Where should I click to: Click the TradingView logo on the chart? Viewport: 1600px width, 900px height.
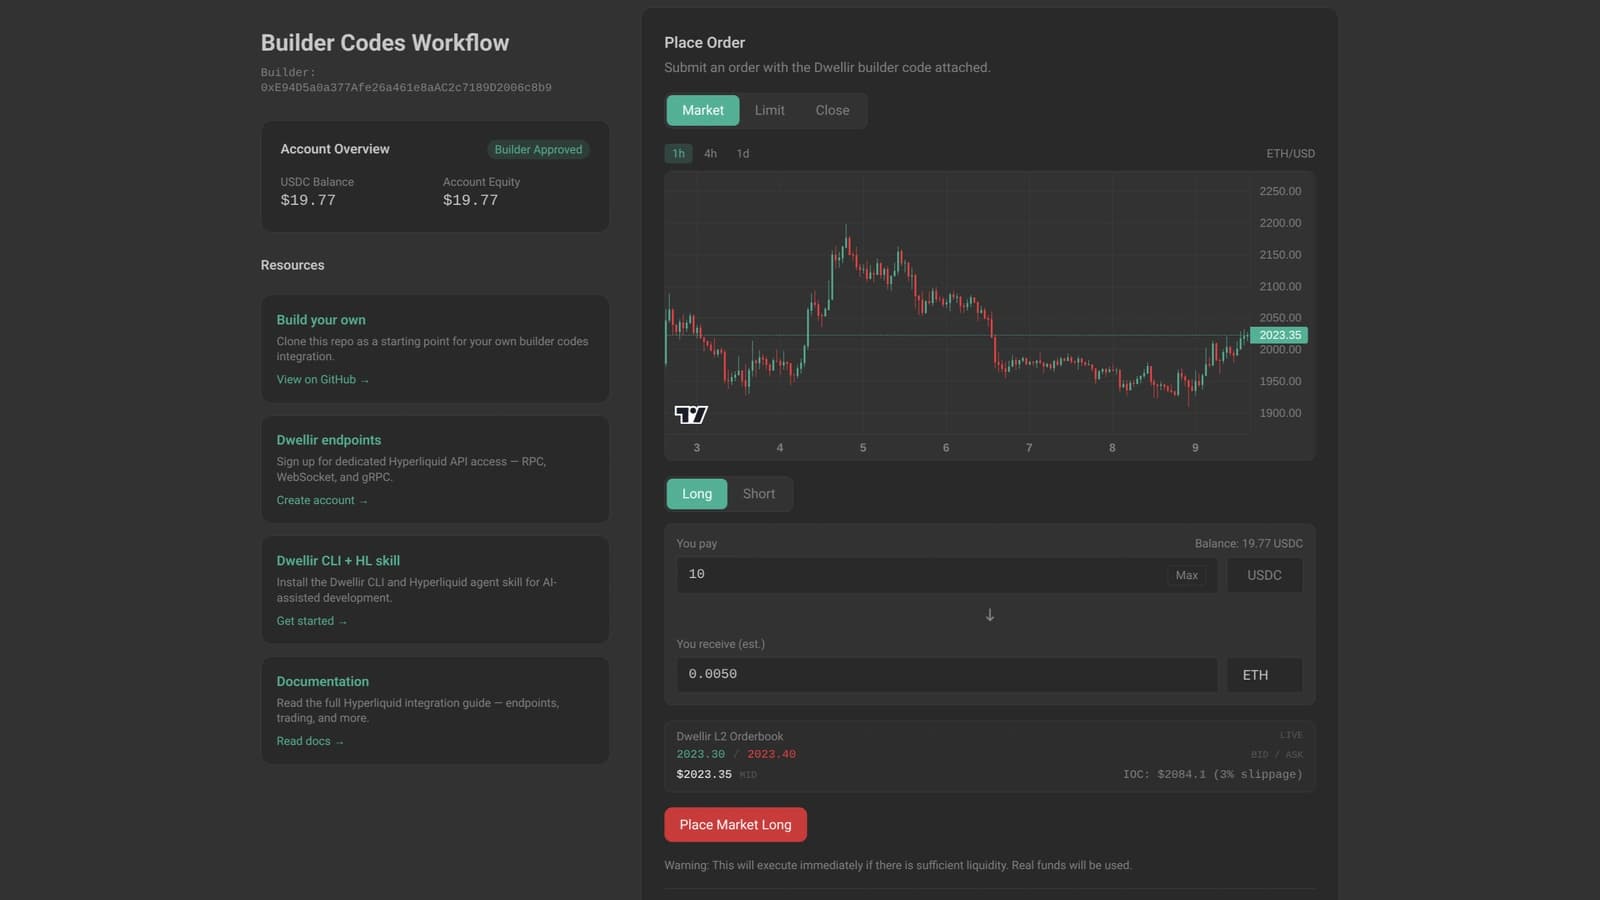click(x=692, y=414)
